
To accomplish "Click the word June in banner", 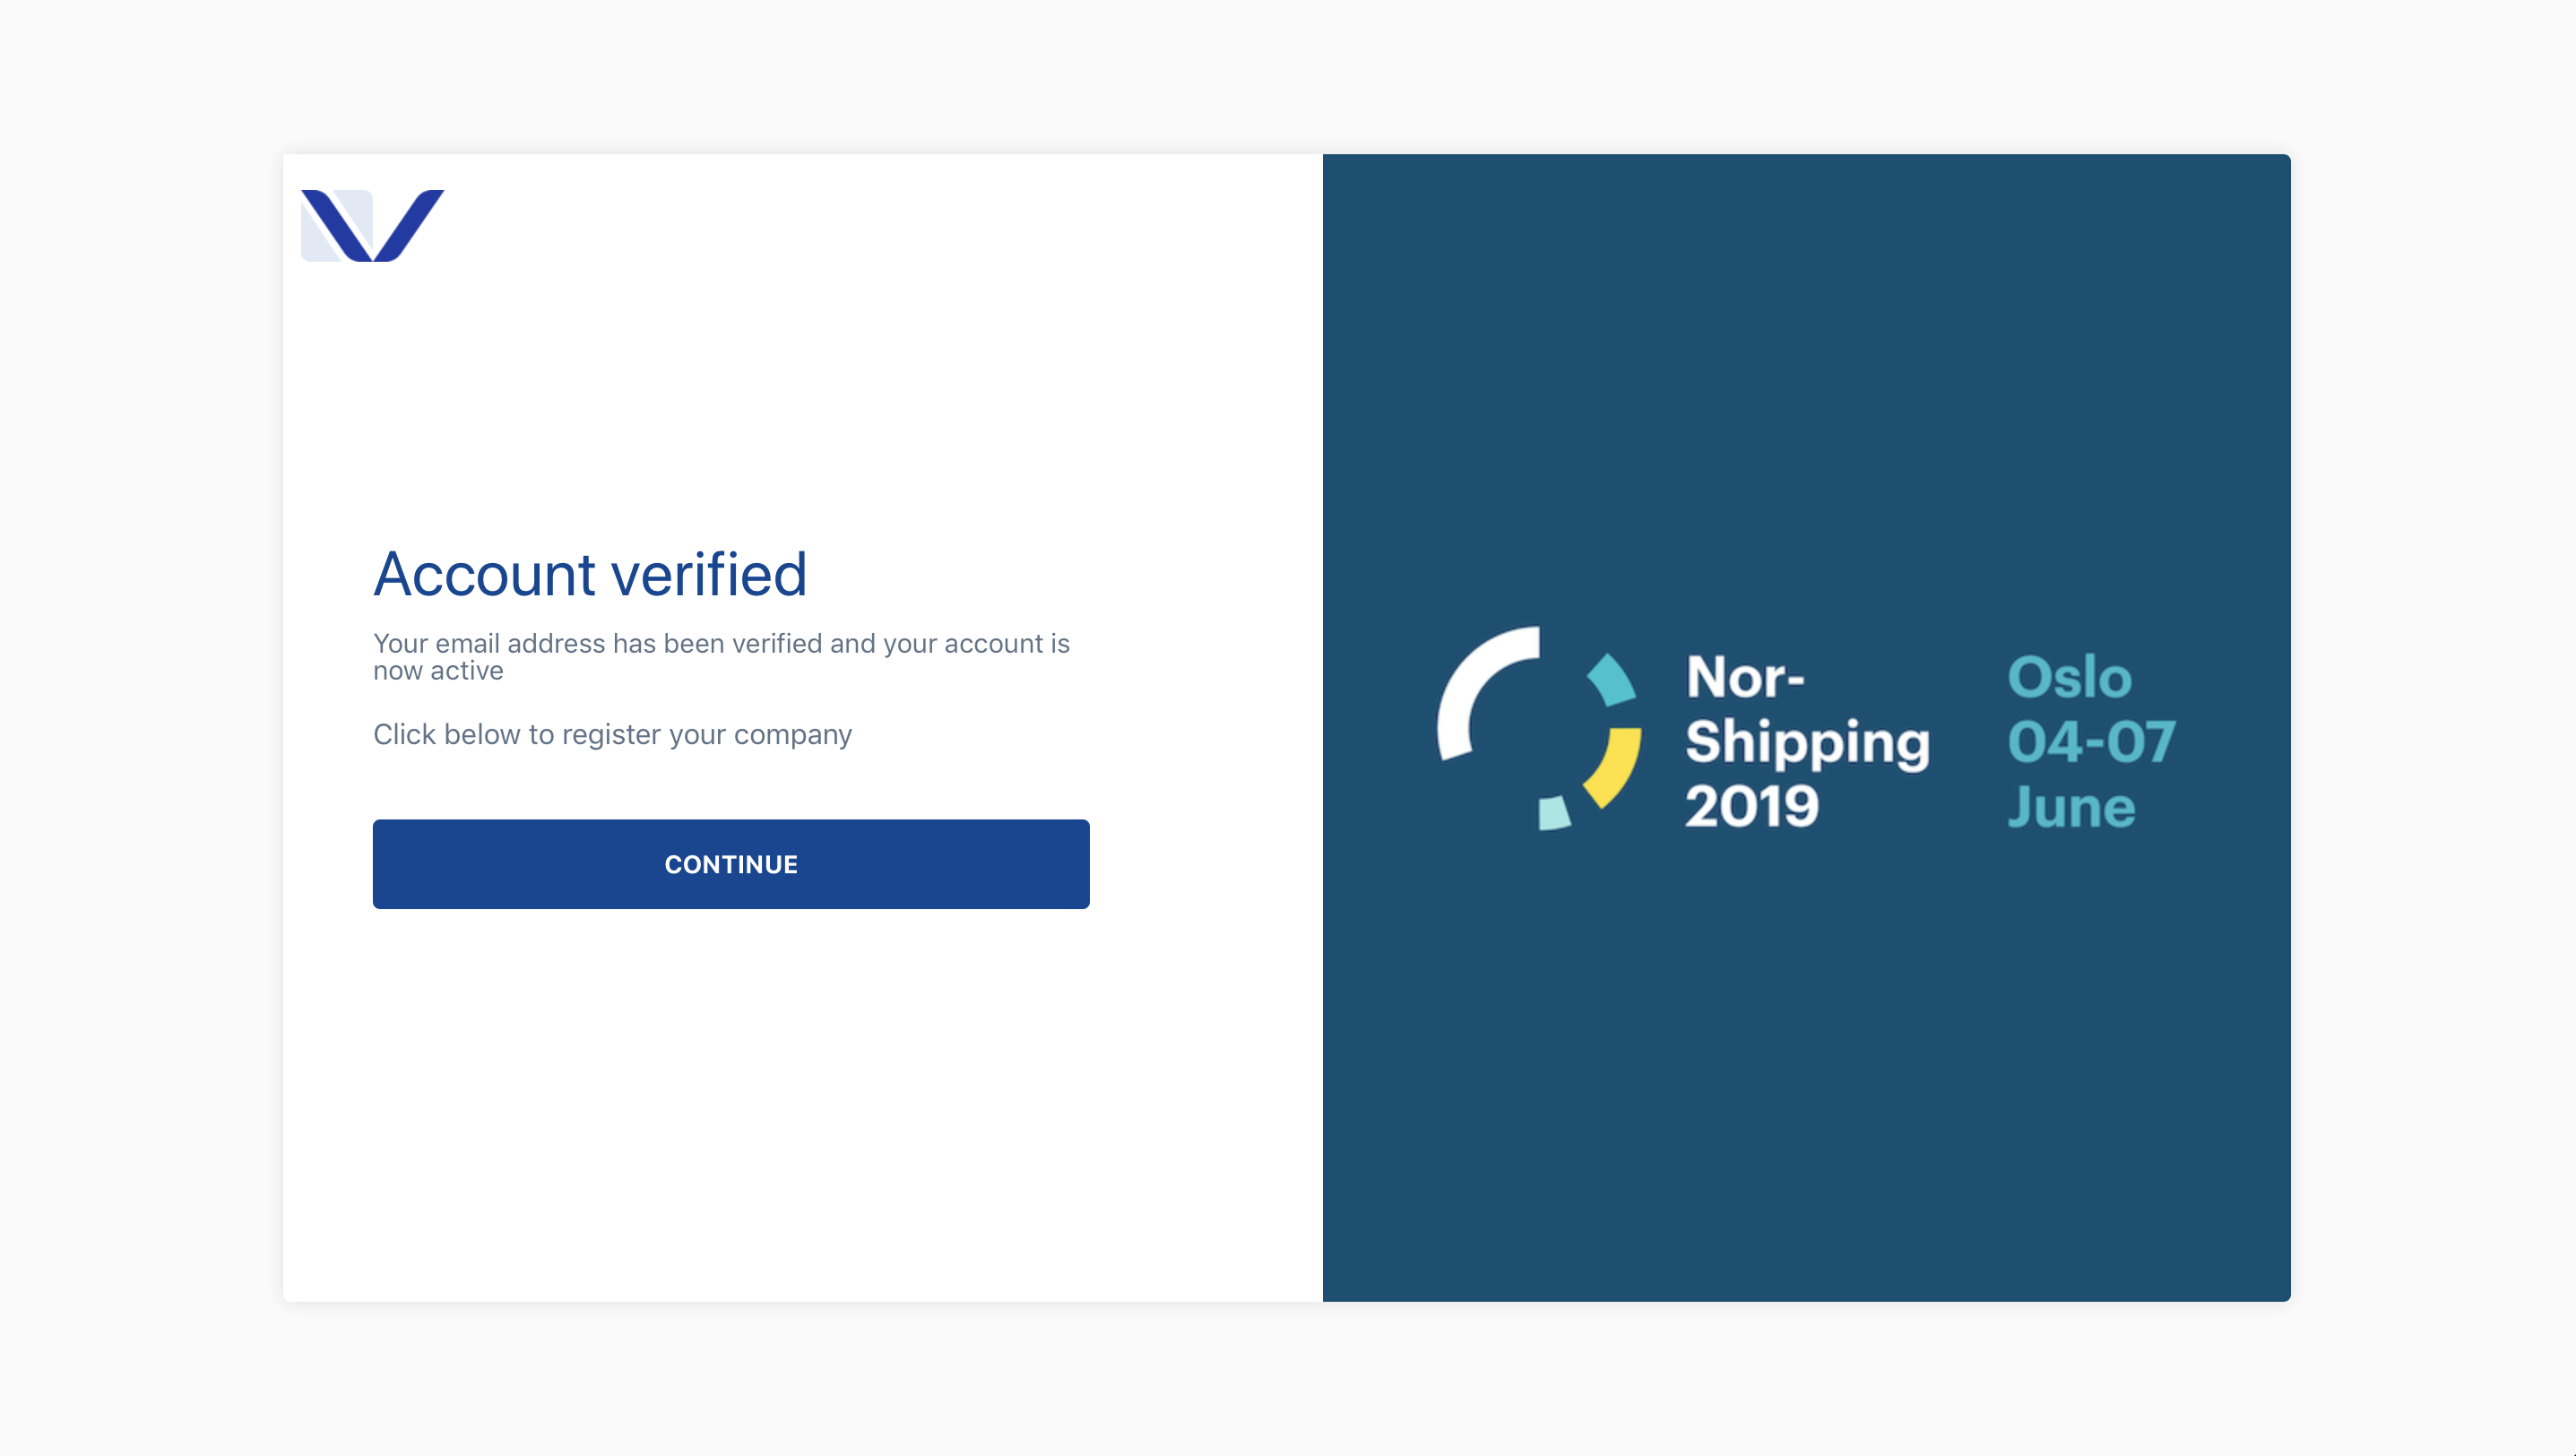I will click(2071, 806).
